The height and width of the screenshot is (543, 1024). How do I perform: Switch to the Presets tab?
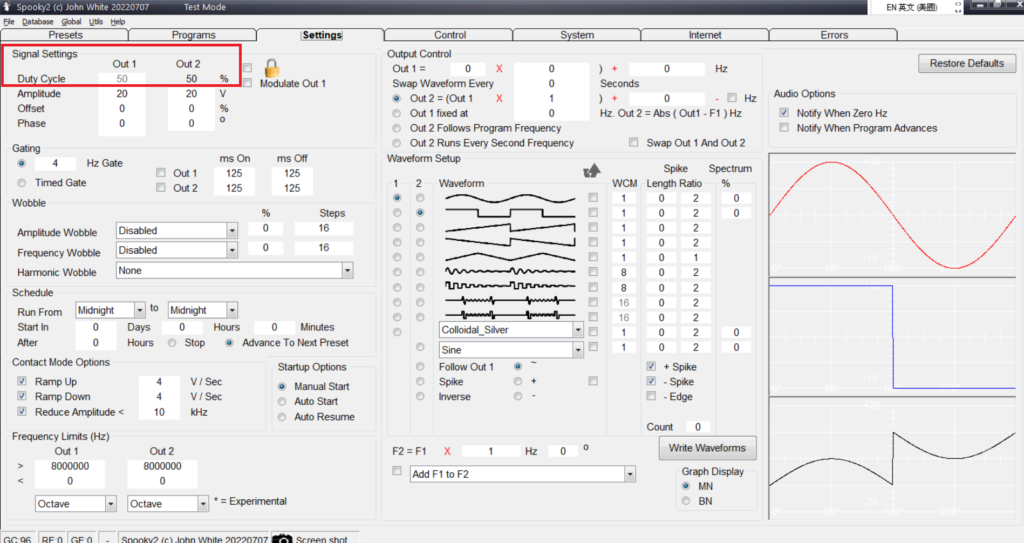coord(65,35)
